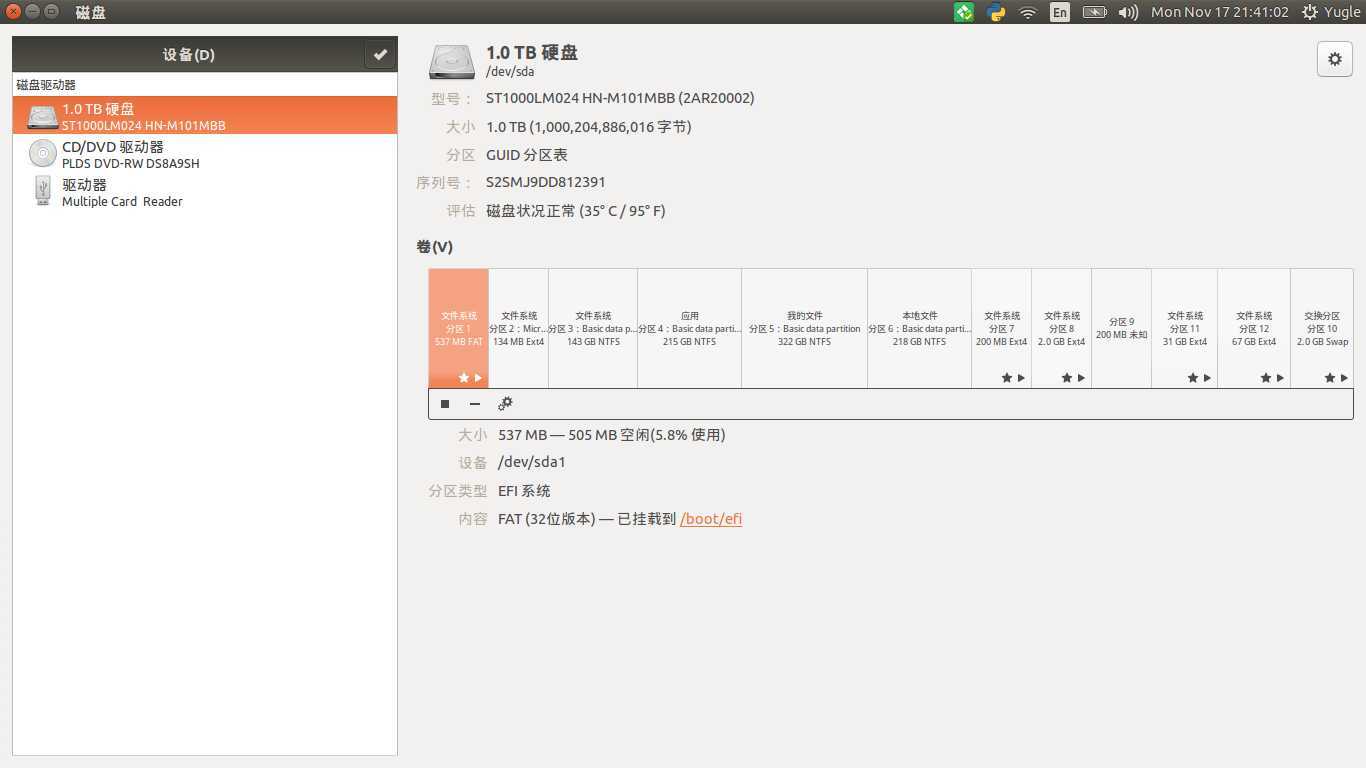Select partition 11 31 GB Ext4
This screenshot has height=768, width=1366.
tap(1185, 328)
